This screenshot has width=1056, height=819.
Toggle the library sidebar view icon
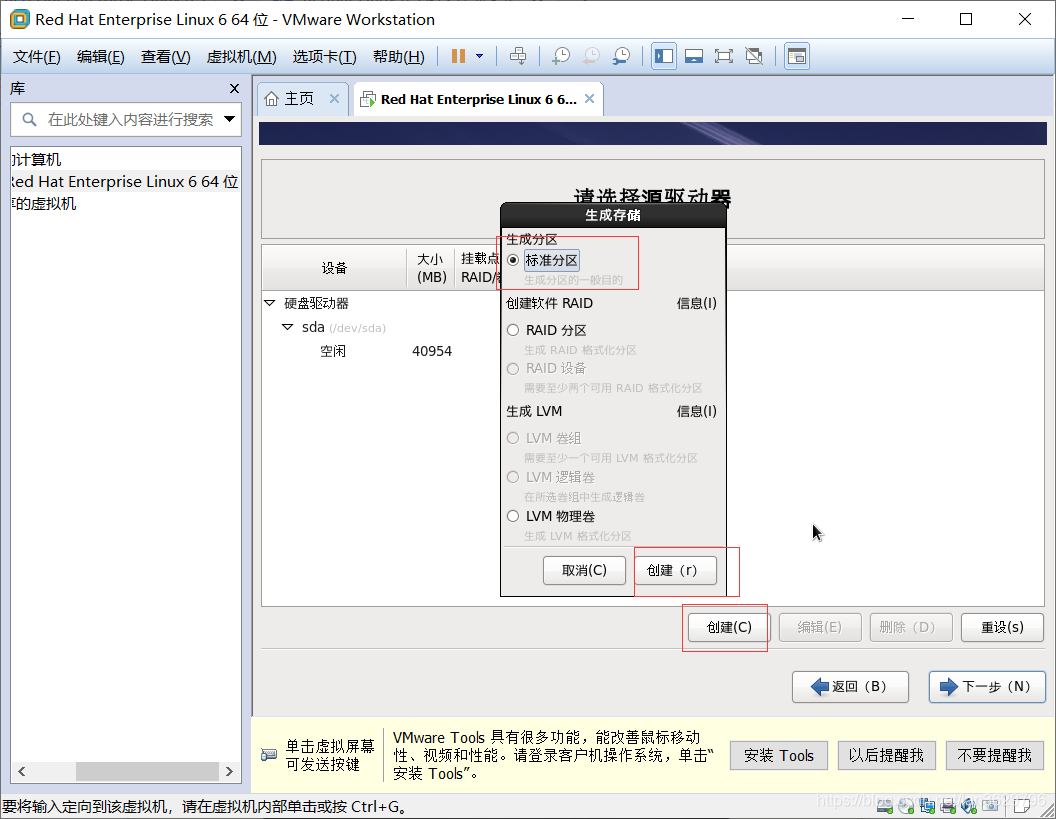pos(664,56)
